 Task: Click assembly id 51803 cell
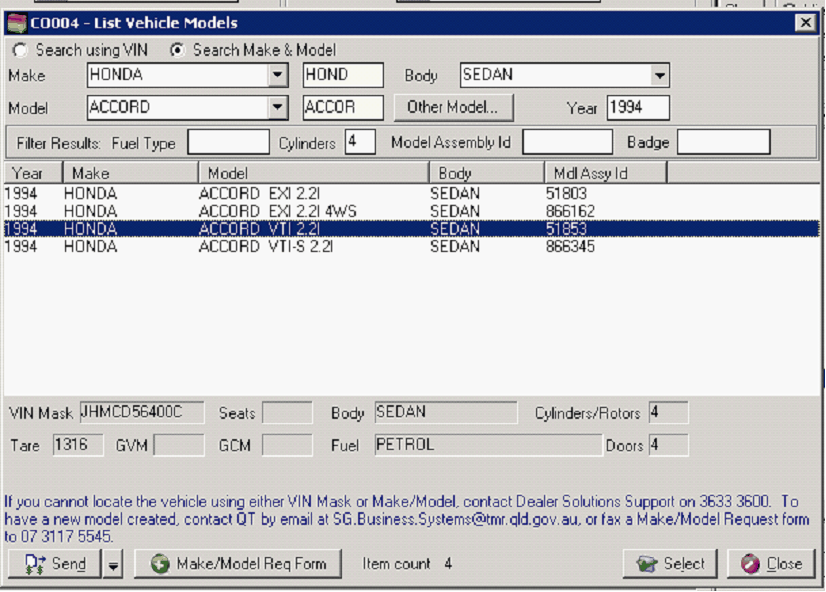(566, 193)
